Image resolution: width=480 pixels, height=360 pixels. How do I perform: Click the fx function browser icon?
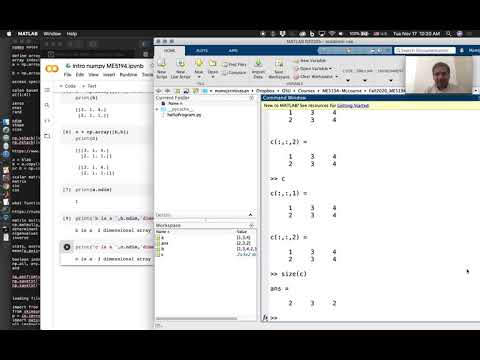(x=265, y=318)
